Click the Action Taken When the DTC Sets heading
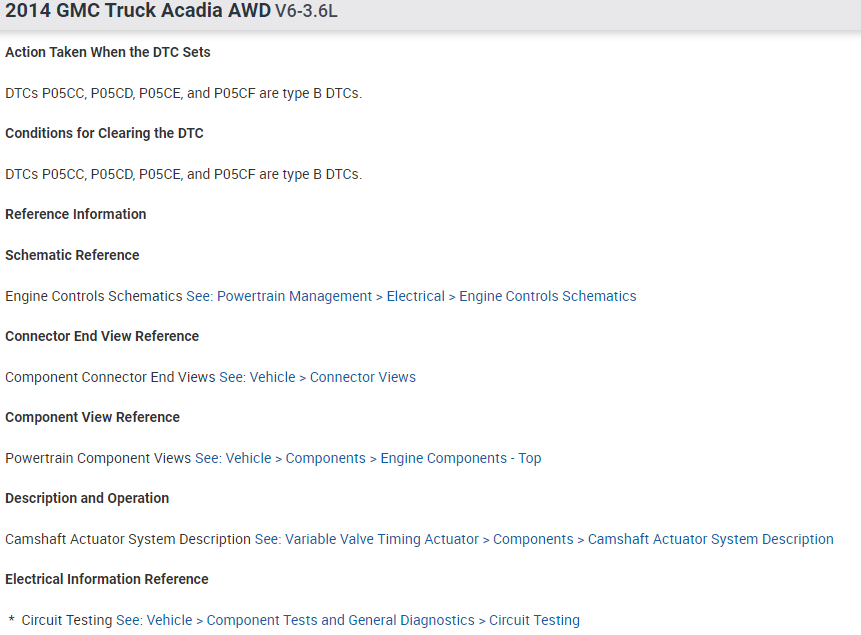The height and width of the screenshot is (635, 861). click(108, 52)
